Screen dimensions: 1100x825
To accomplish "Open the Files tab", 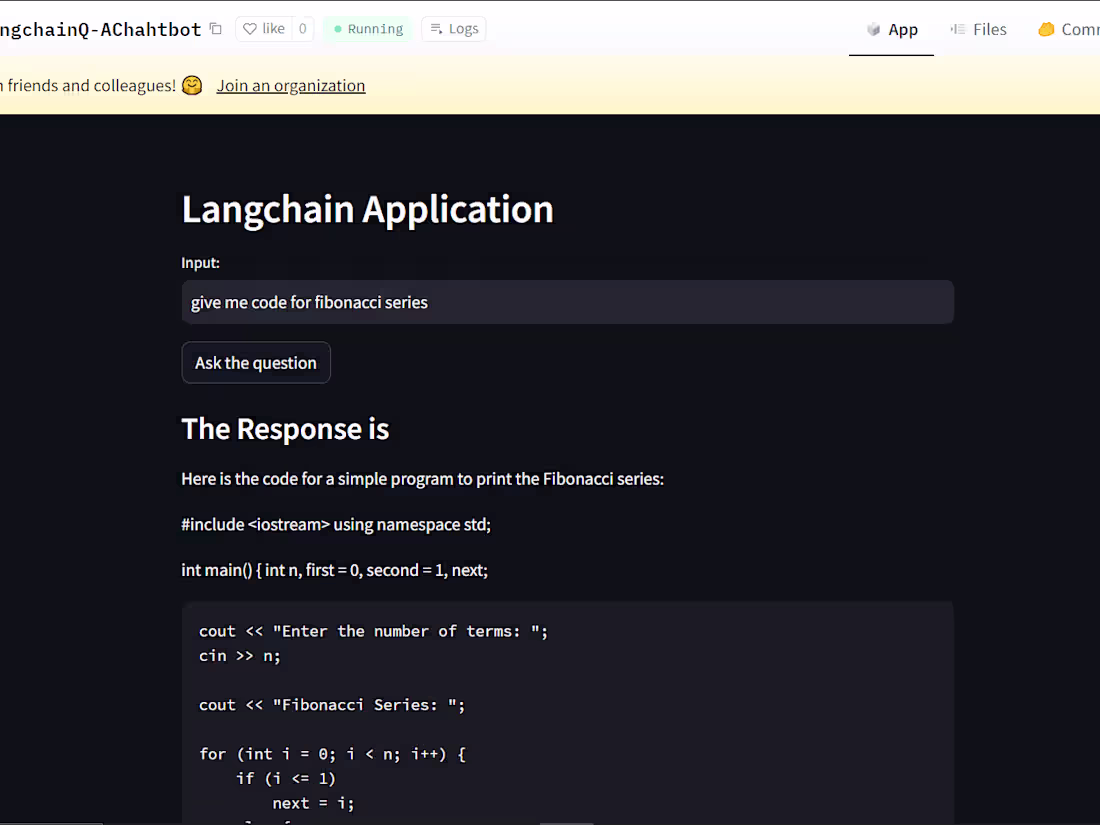I will click(979, 29).
